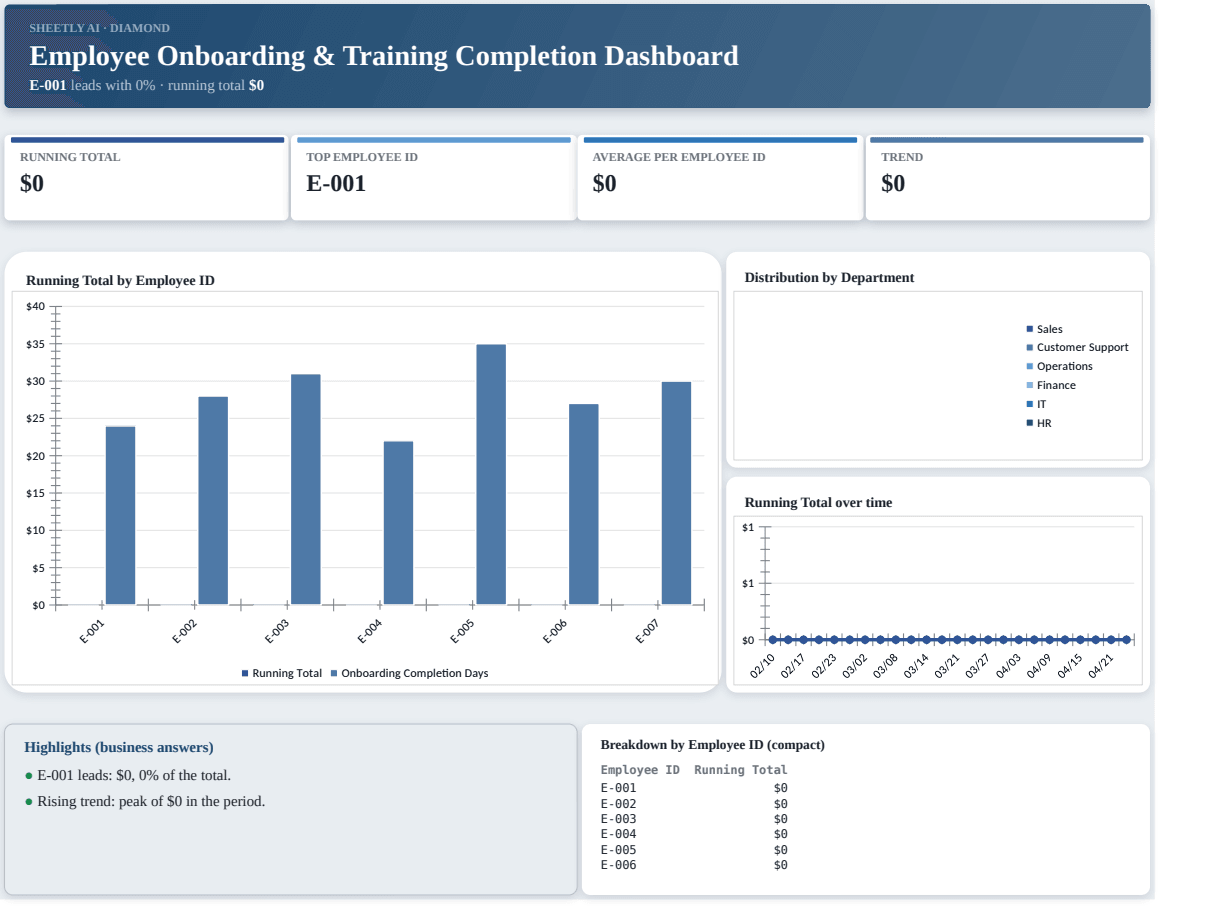1227x922 pixels.
Task: Select the E-003 row in the breakdown table
Action: [x=694, y=819]
